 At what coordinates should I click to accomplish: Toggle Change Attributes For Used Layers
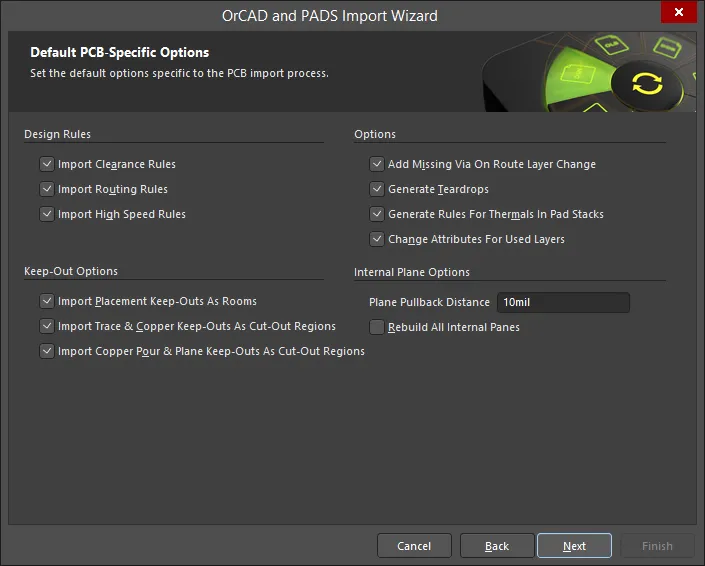click(x=377, y=239)
